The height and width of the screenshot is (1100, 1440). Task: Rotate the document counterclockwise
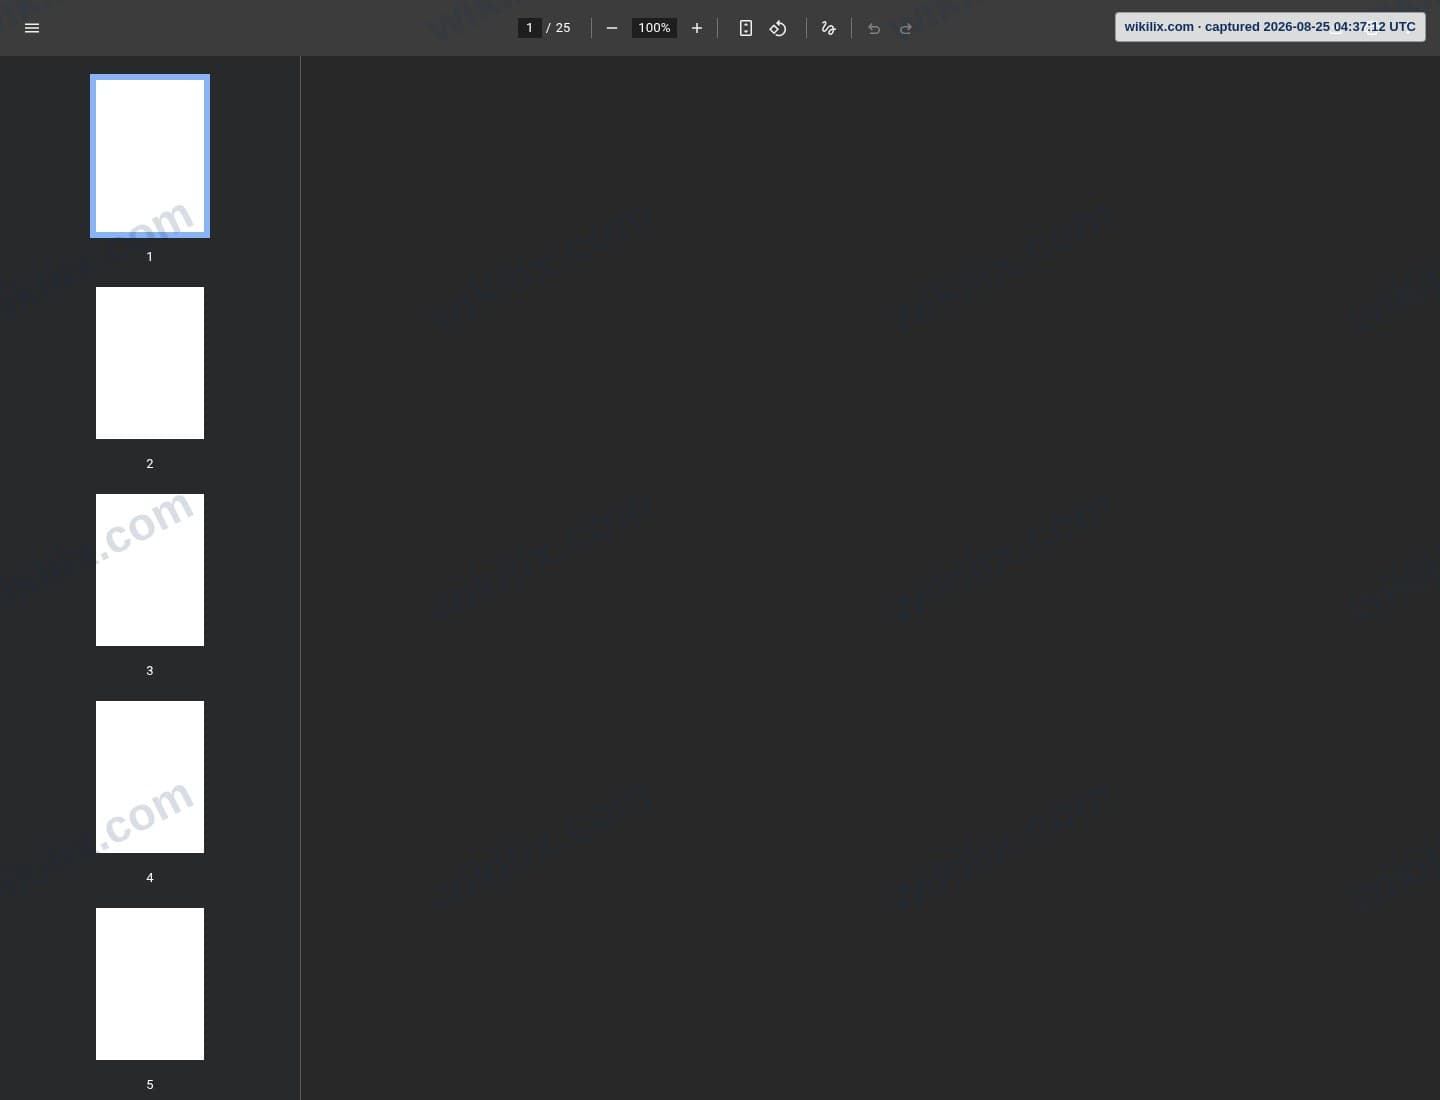point(778,28)
